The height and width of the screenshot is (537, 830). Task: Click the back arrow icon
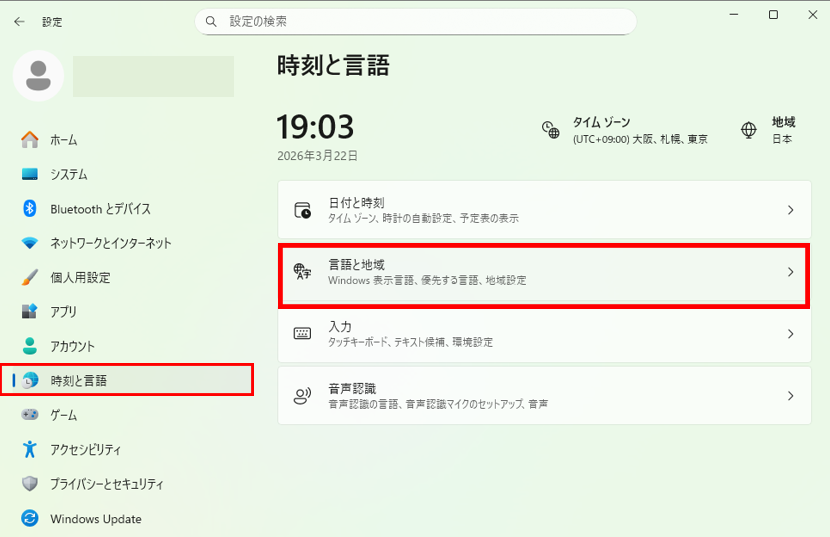click(x=19, y=21)
